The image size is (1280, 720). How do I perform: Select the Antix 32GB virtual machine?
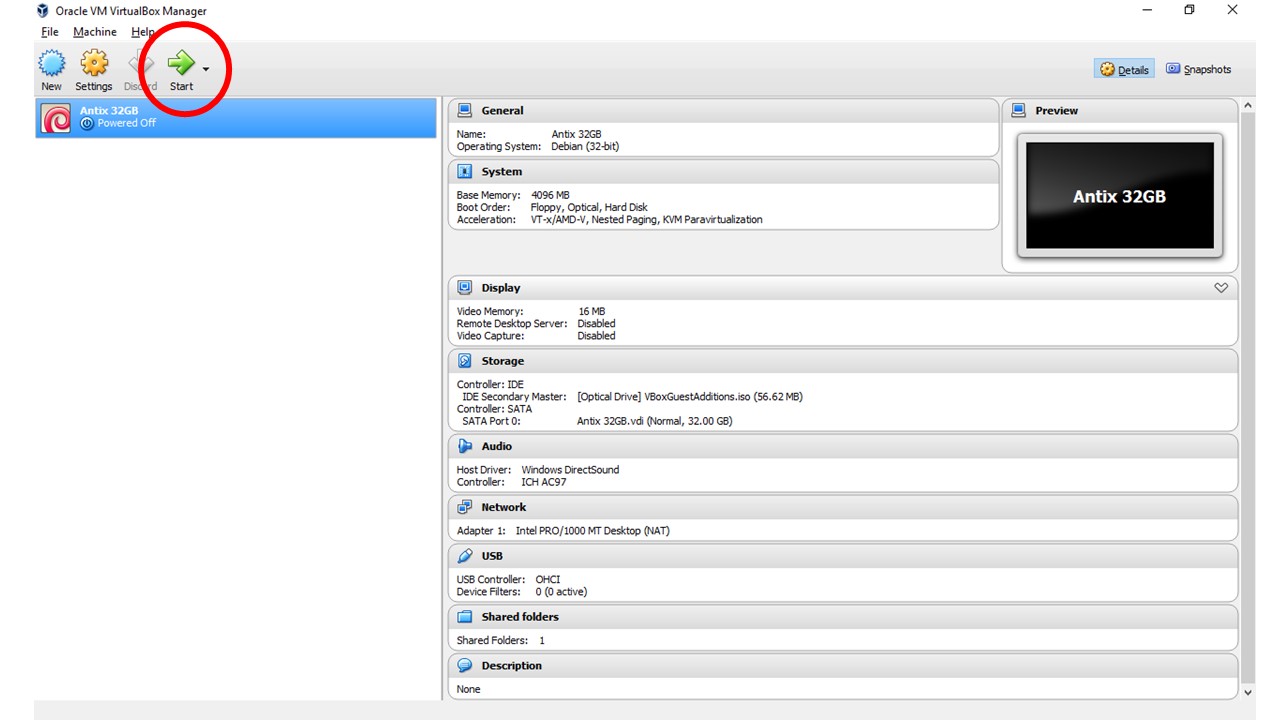(236, 118)
